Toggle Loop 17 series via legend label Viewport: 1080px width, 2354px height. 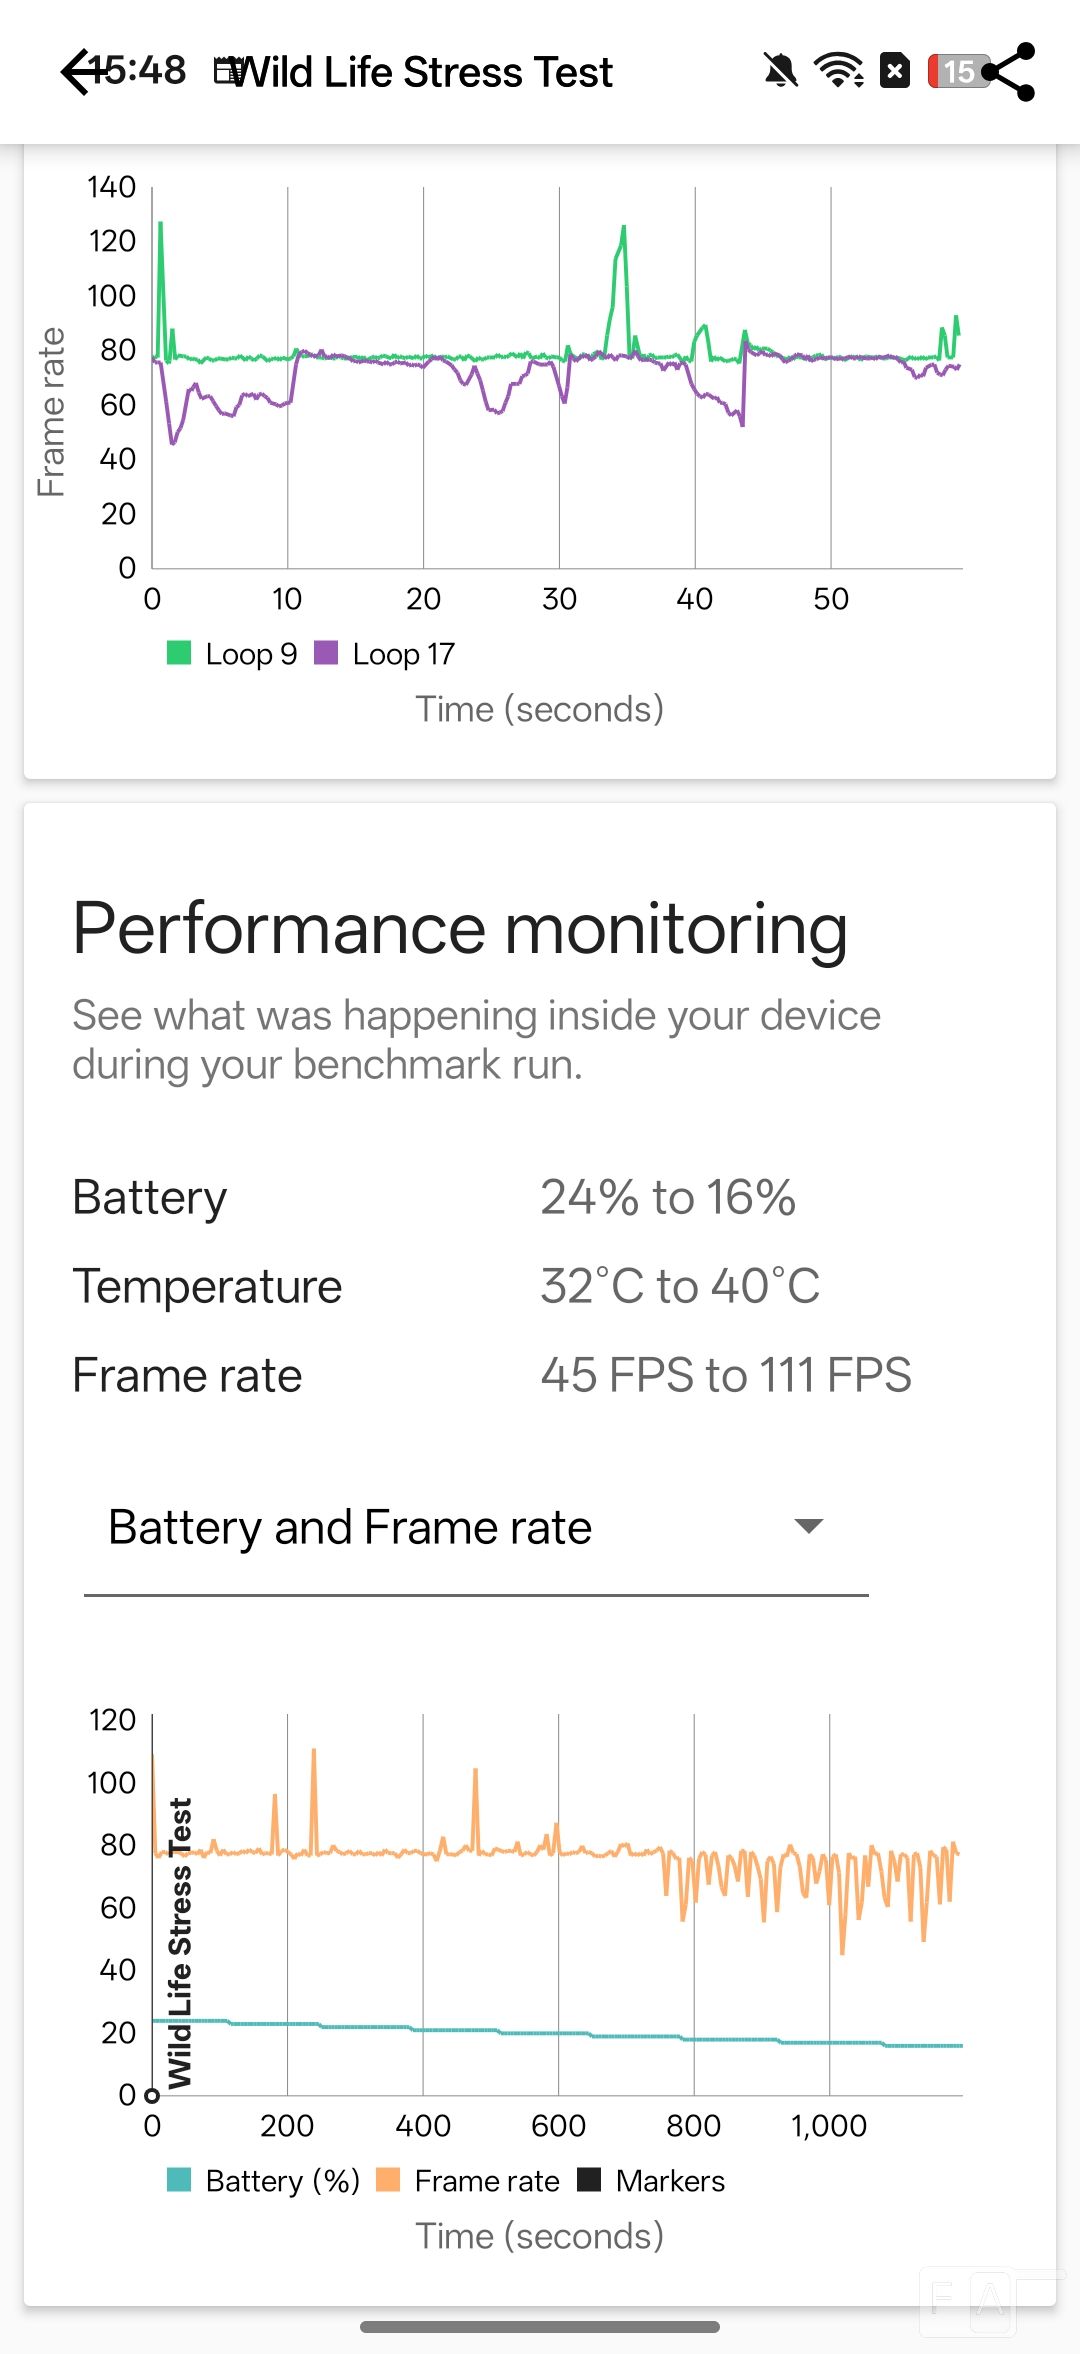tap(403, 654)
